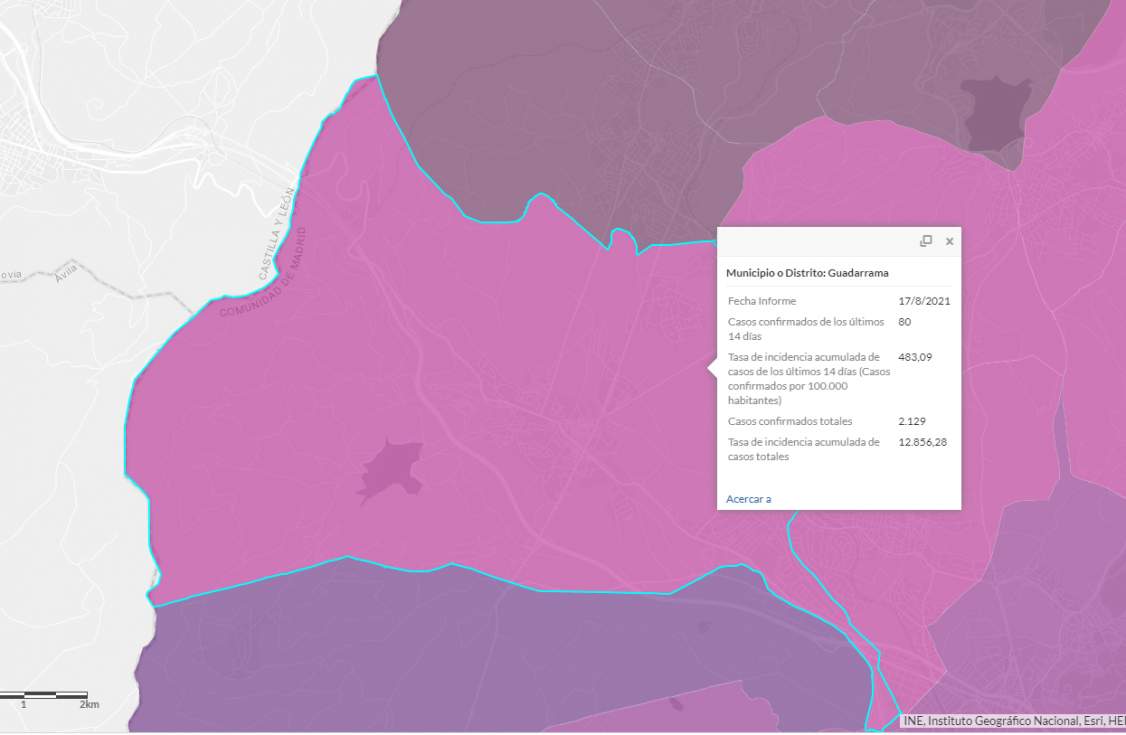Click the popup's left pointer arrow
This screenshot has height=735, width=1126.
(x=712, y=368)
